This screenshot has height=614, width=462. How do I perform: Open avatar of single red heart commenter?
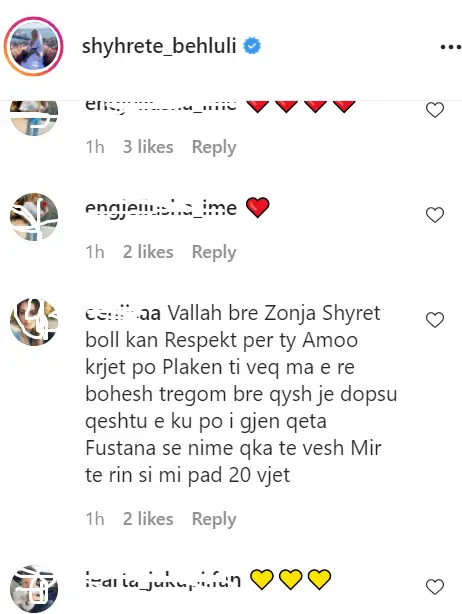click(34, 217)
